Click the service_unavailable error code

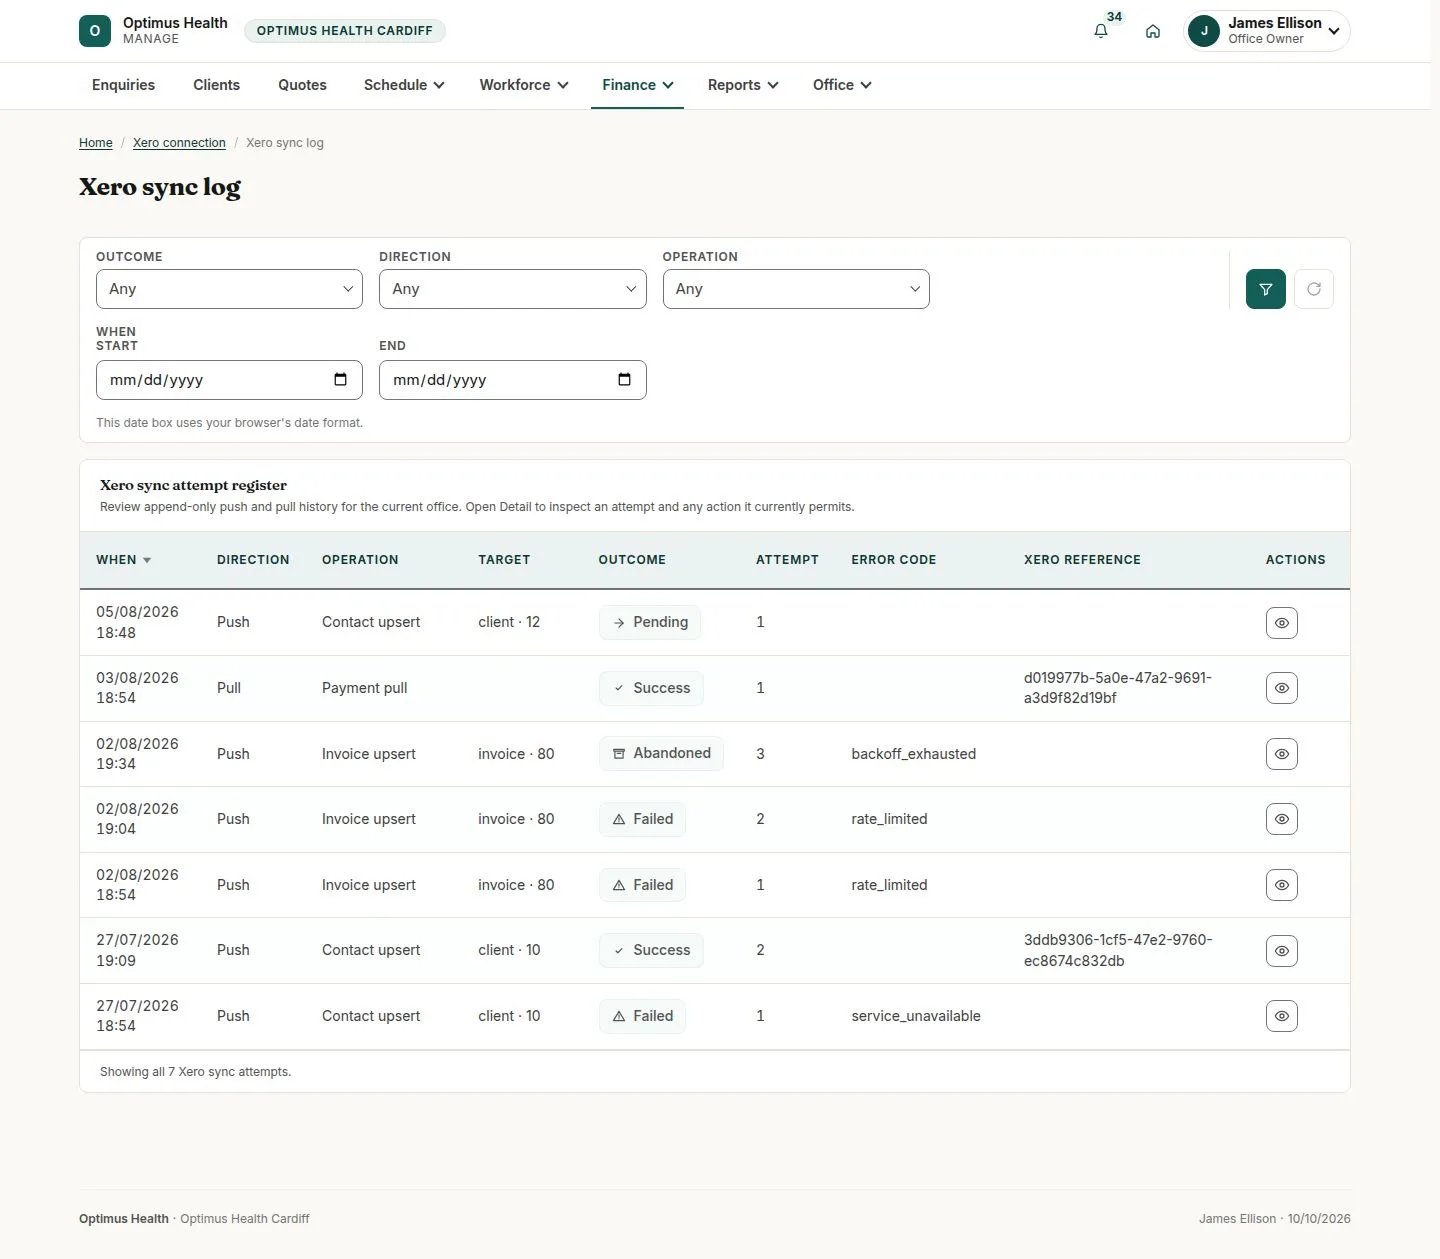[916, 1016]
